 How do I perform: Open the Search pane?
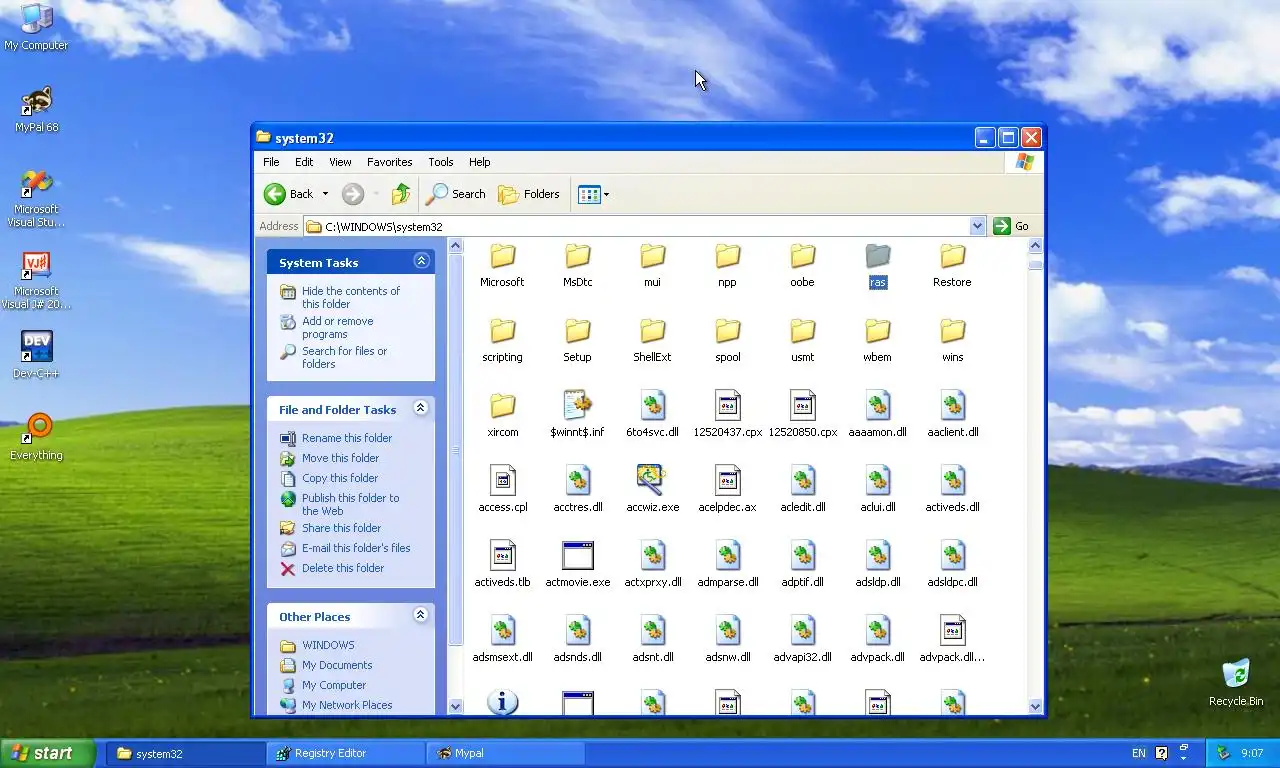(456, 194)
